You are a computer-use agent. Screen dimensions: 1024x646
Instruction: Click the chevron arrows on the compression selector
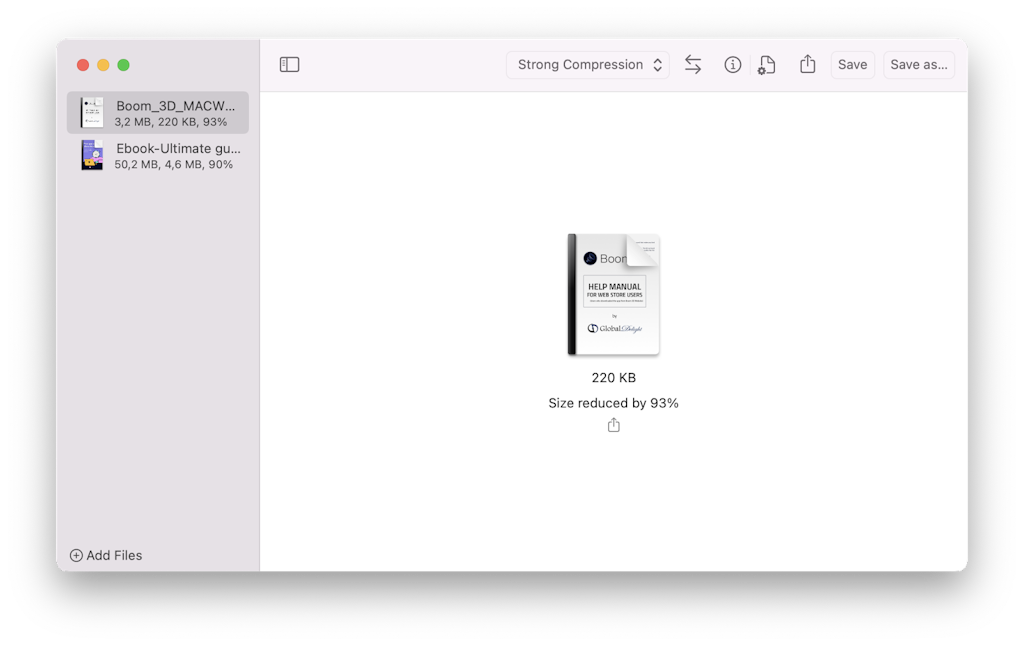click(x=658, y=64)
